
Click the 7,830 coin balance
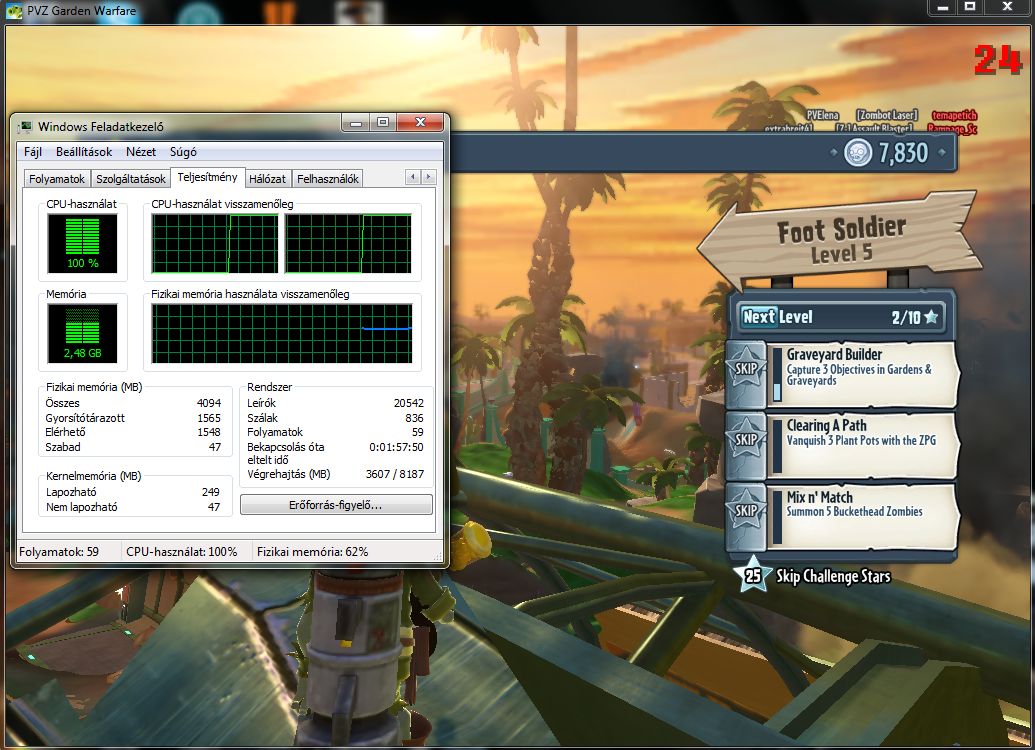pos(903,153)
